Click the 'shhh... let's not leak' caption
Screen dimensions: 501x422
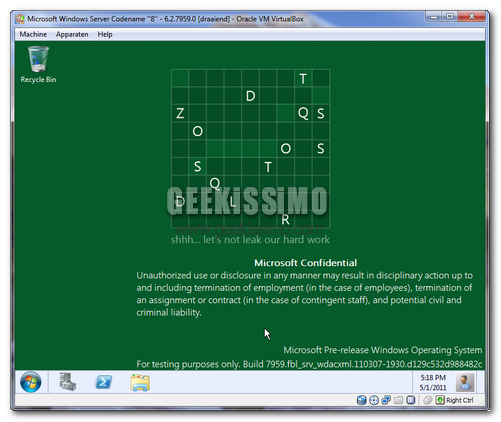click(250, 240)
